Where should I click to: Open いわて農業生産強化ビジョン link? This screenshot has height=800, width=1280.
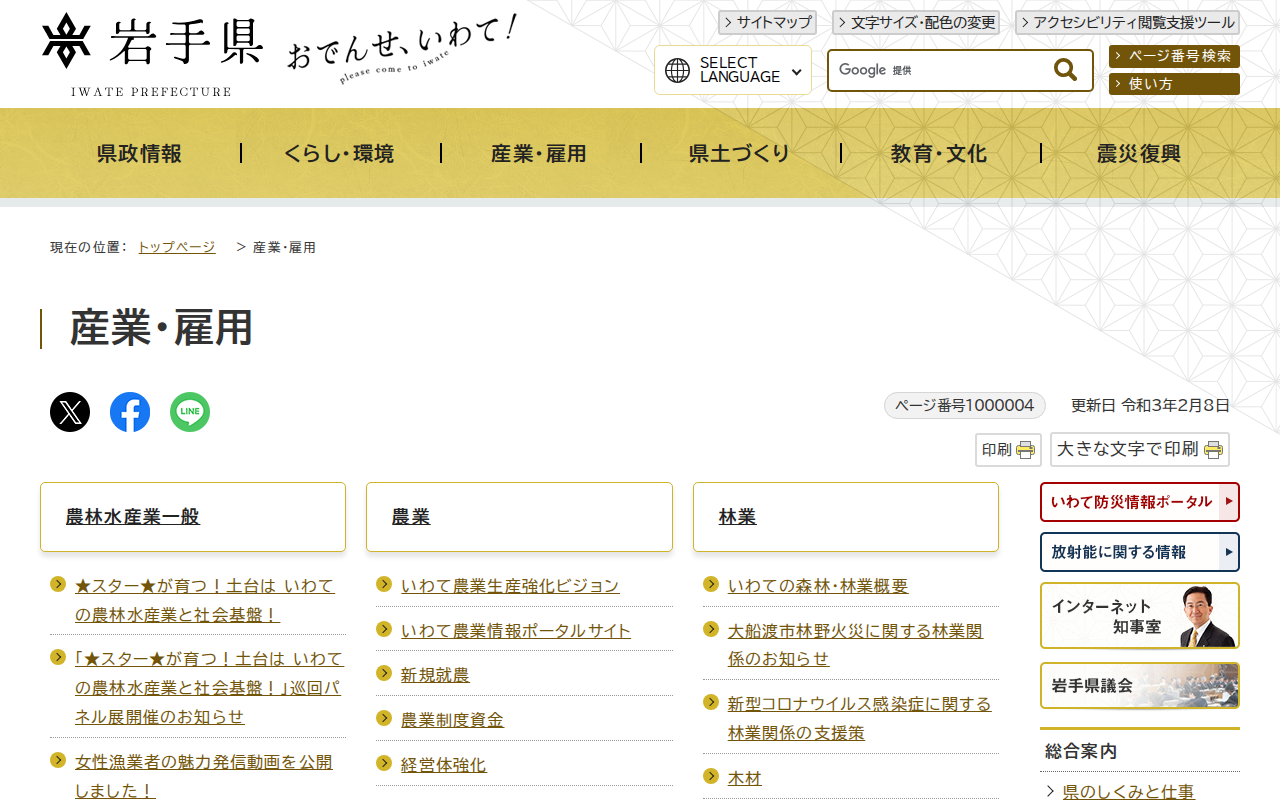click(510, 586)
